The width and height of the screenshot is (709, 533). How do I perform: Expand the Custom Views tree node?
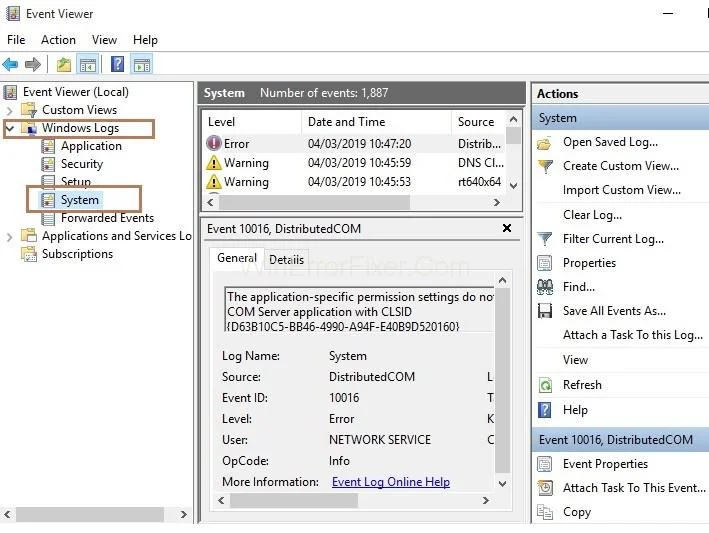pyautogui.click(x=10, y=110)
